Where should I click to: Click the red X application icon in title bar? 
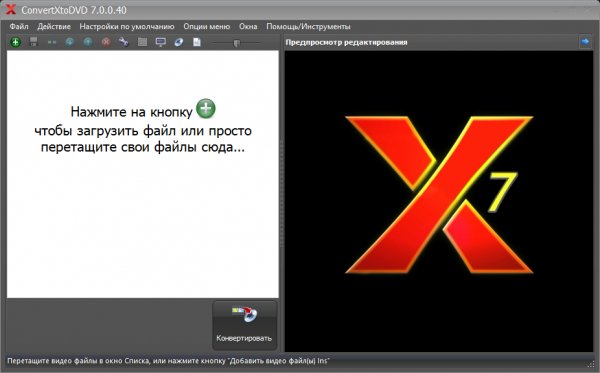click(x=11, y=10)
